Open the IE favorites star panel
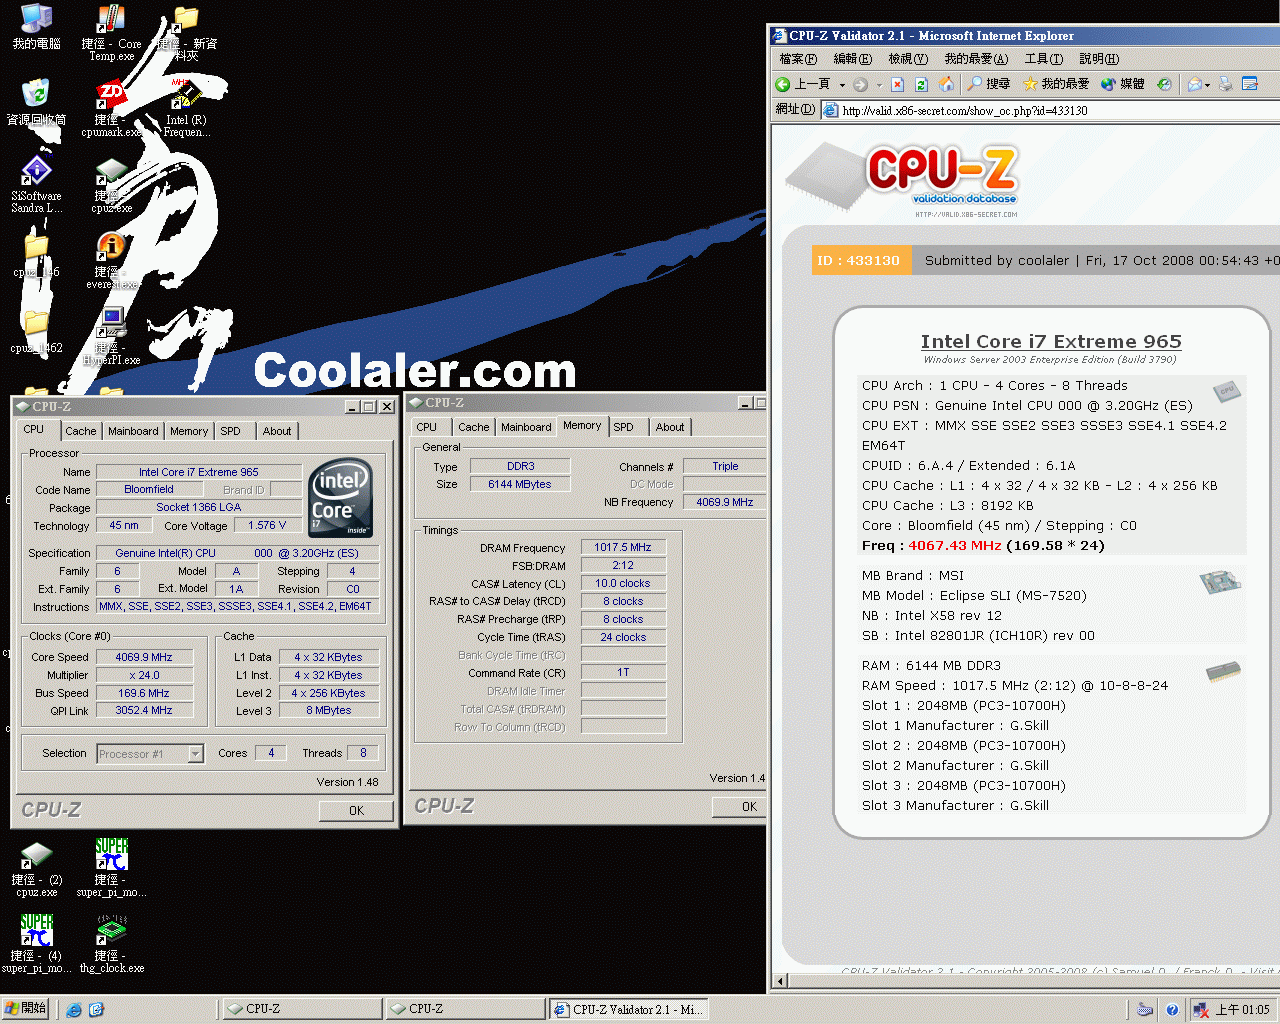 pyautogui.click(x=1055, y=84)
